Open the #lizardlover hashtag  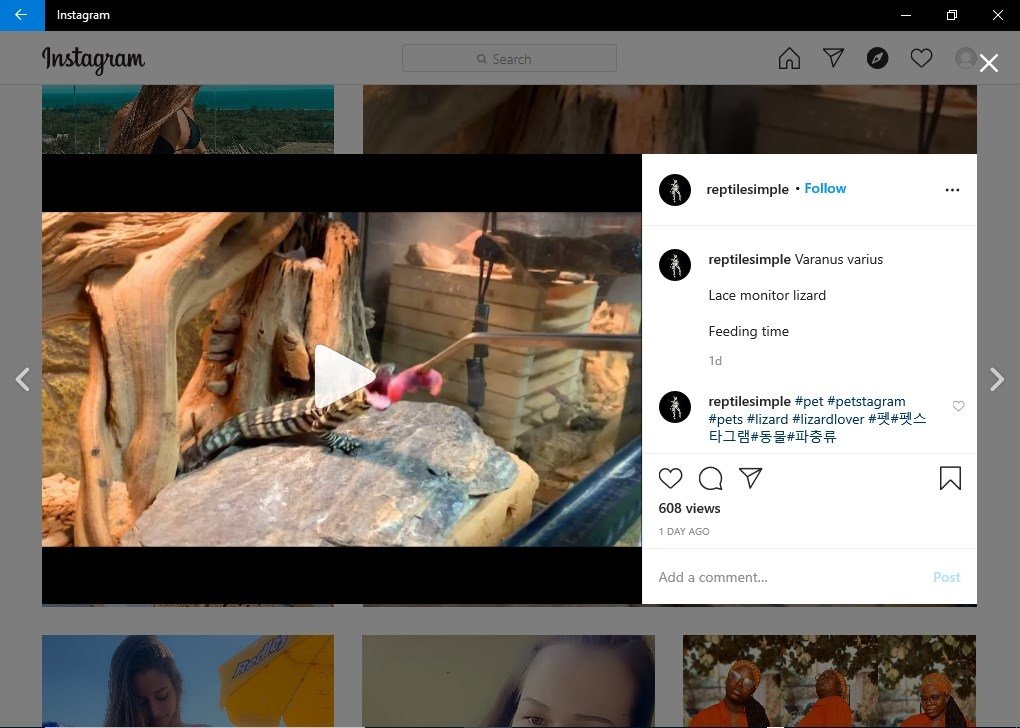point(827,419)
